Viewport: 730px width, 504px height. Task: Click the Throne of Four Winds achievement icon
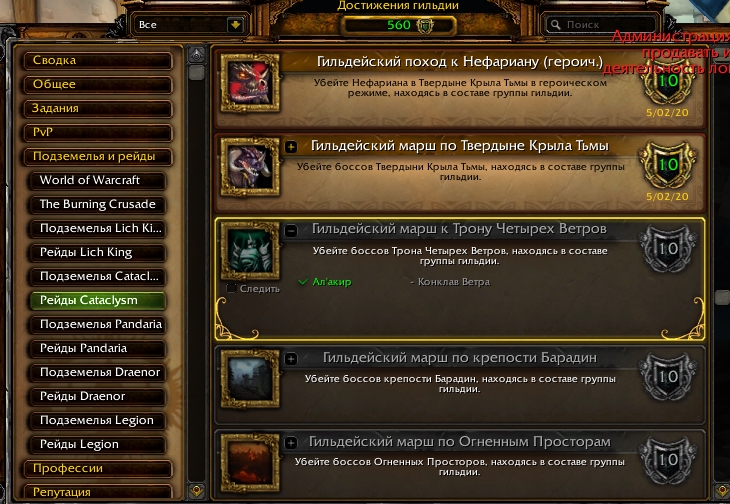point(250,251)
